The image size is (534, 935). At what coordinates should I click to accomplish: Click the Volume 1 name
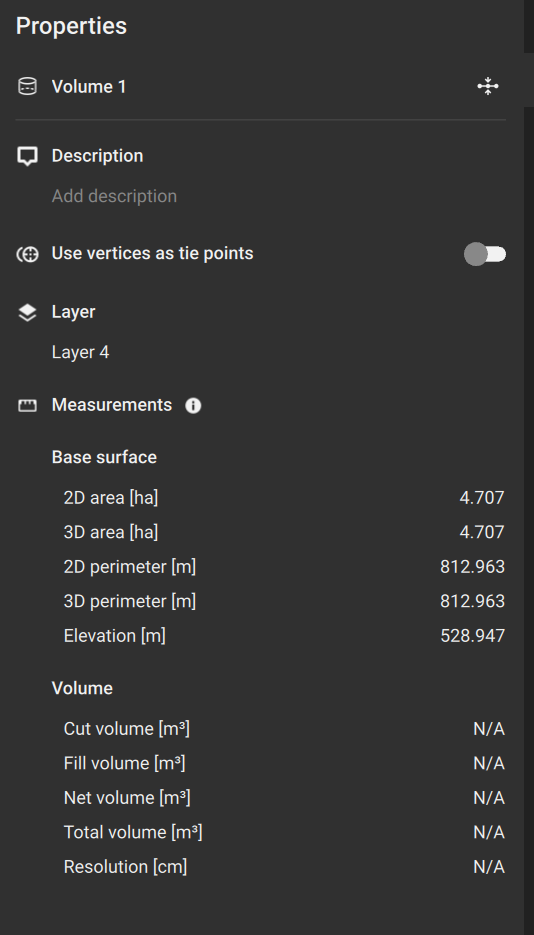[x=89, y=87]
